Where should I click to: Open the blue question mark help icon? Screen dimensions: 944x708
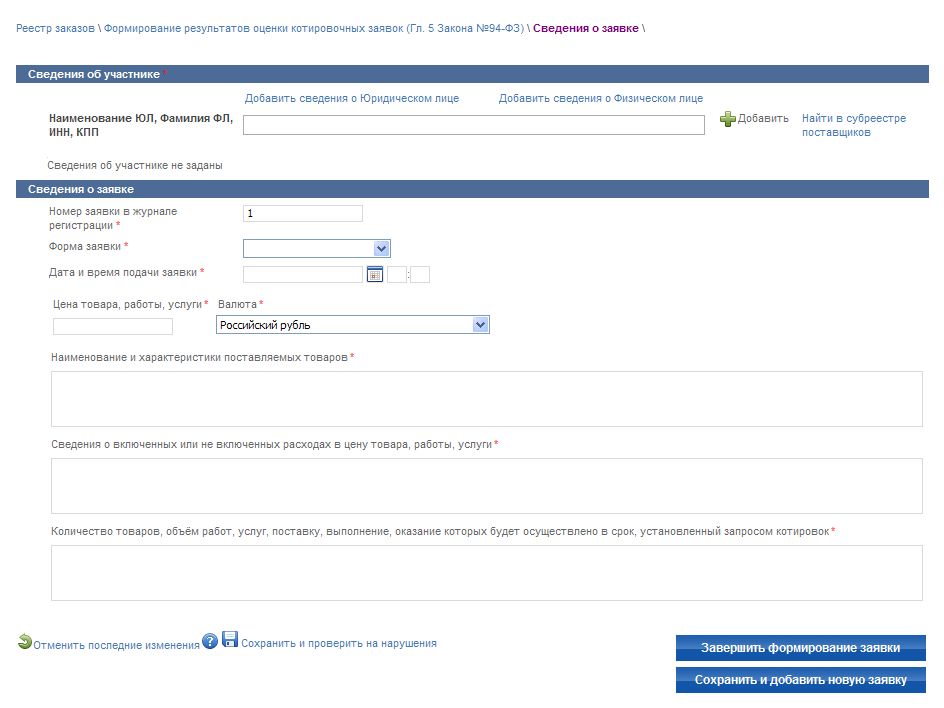pos(210,642)
